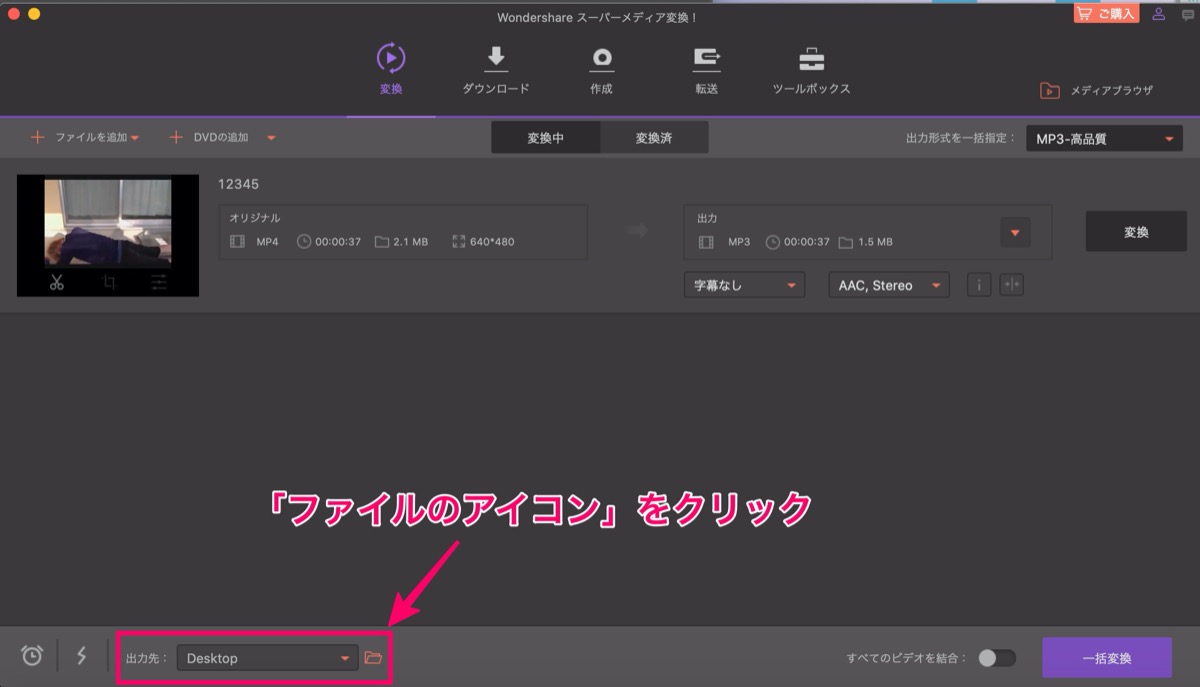Expand the AAC, Stereo audio dropdown
Image resolution: width=1200 pixels, height=687 pixels.
click(x=889, y=285)
